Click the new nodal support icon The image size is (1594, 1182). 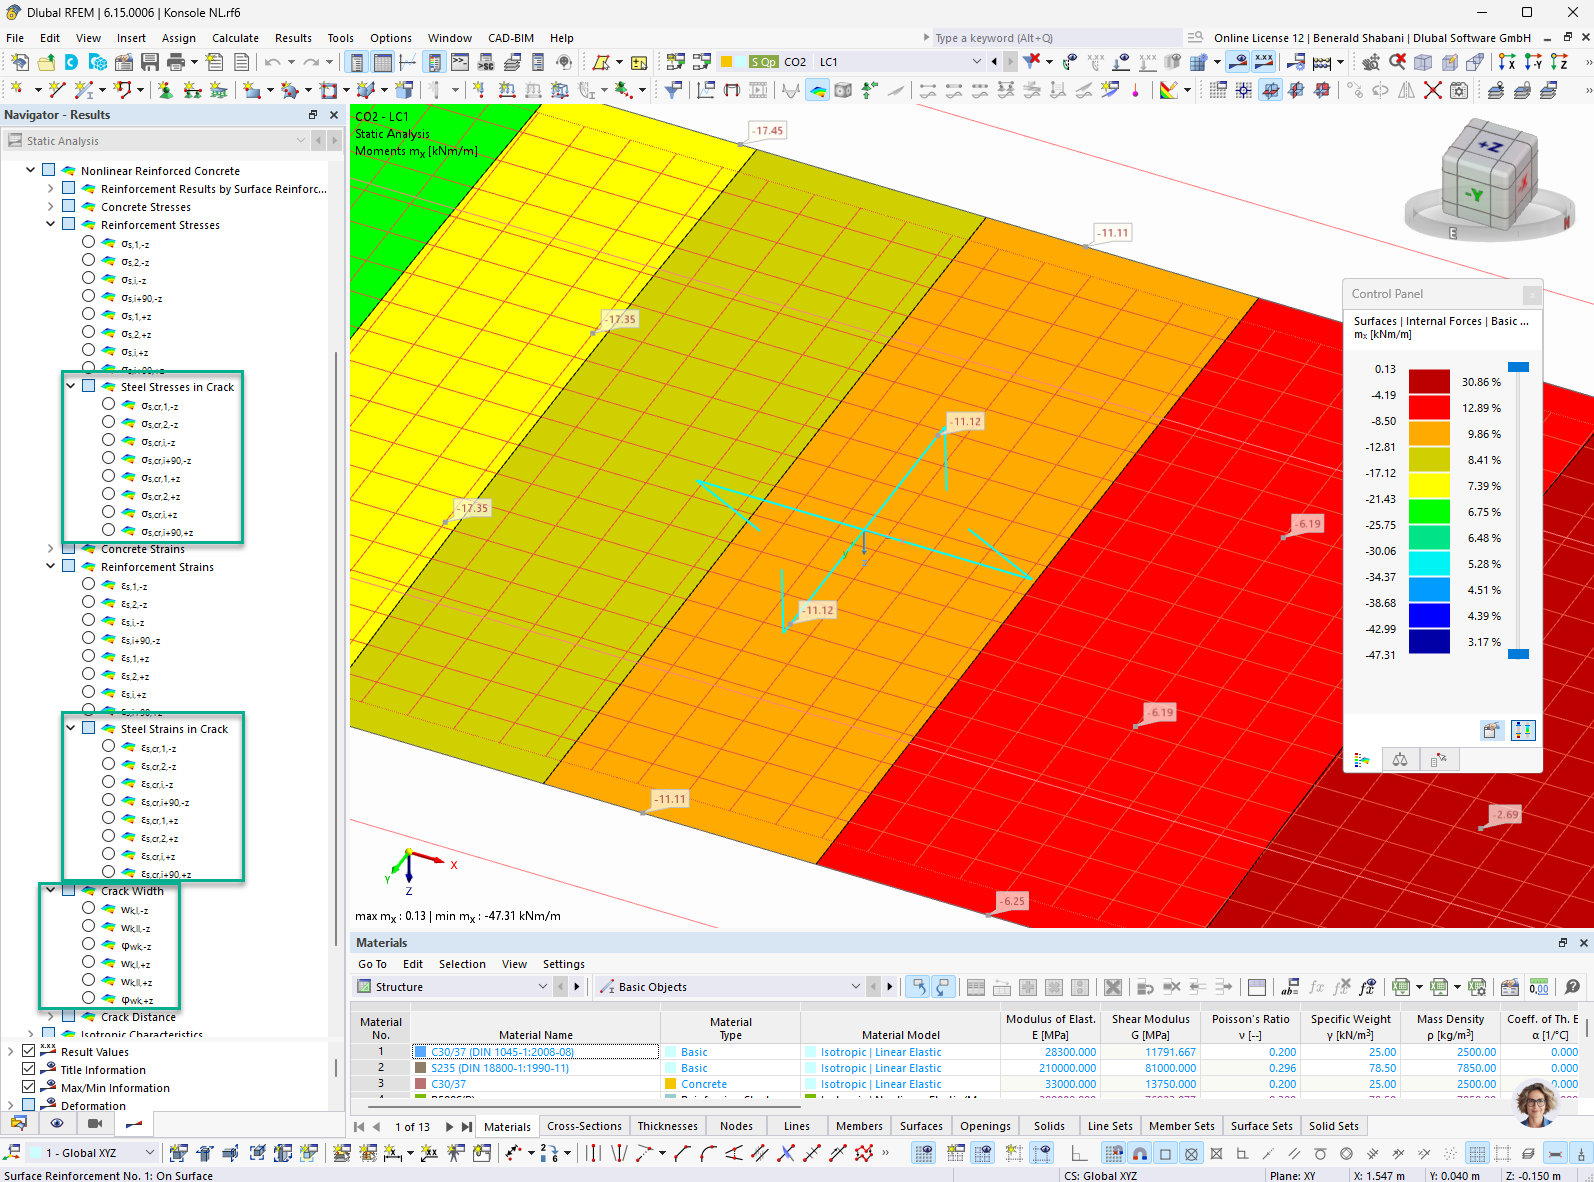(165, 90)
